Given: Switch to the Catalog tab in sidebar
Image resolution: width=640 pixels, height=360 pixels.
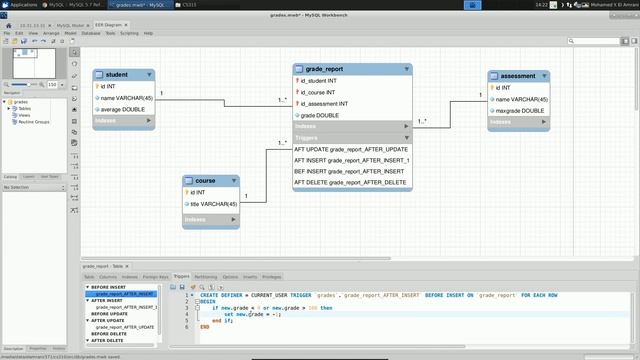Looking at the screenshot, I should (10, 177).
